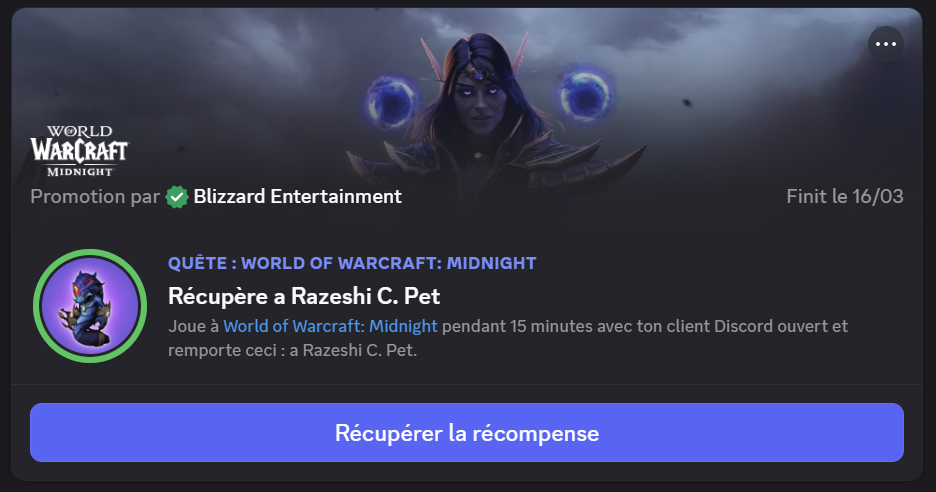This screenshot has height=492, width=936.
Task: Click the 'remporte ceci : a Razeshi C. Pet' line
Action: (292, 350)
